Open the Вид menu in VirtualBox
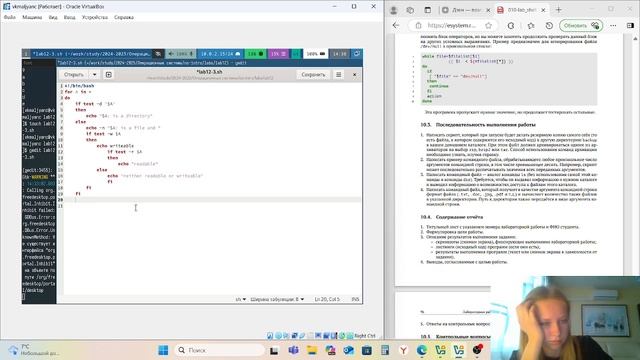Viewport: 640px width, 360px height. pyautogui.click(x=53, y=17)
